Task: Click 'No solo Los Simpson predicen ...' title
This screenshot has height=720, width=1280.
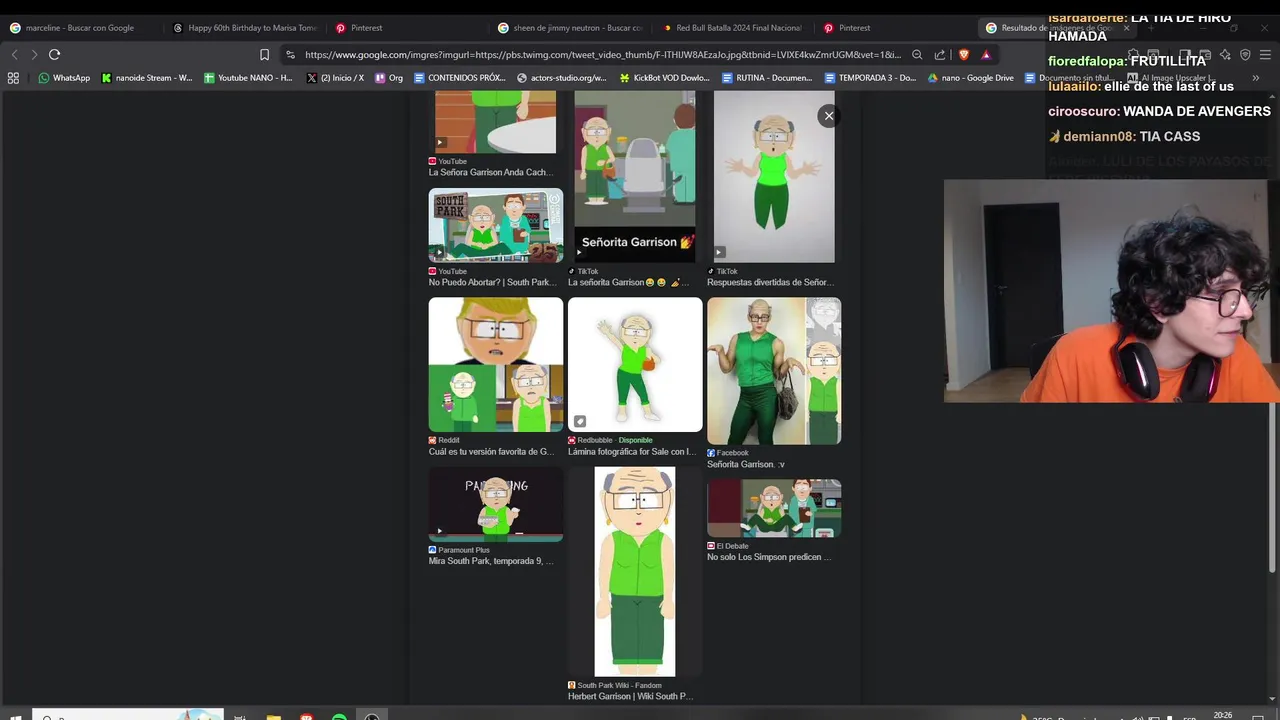Action: point(769,557)
